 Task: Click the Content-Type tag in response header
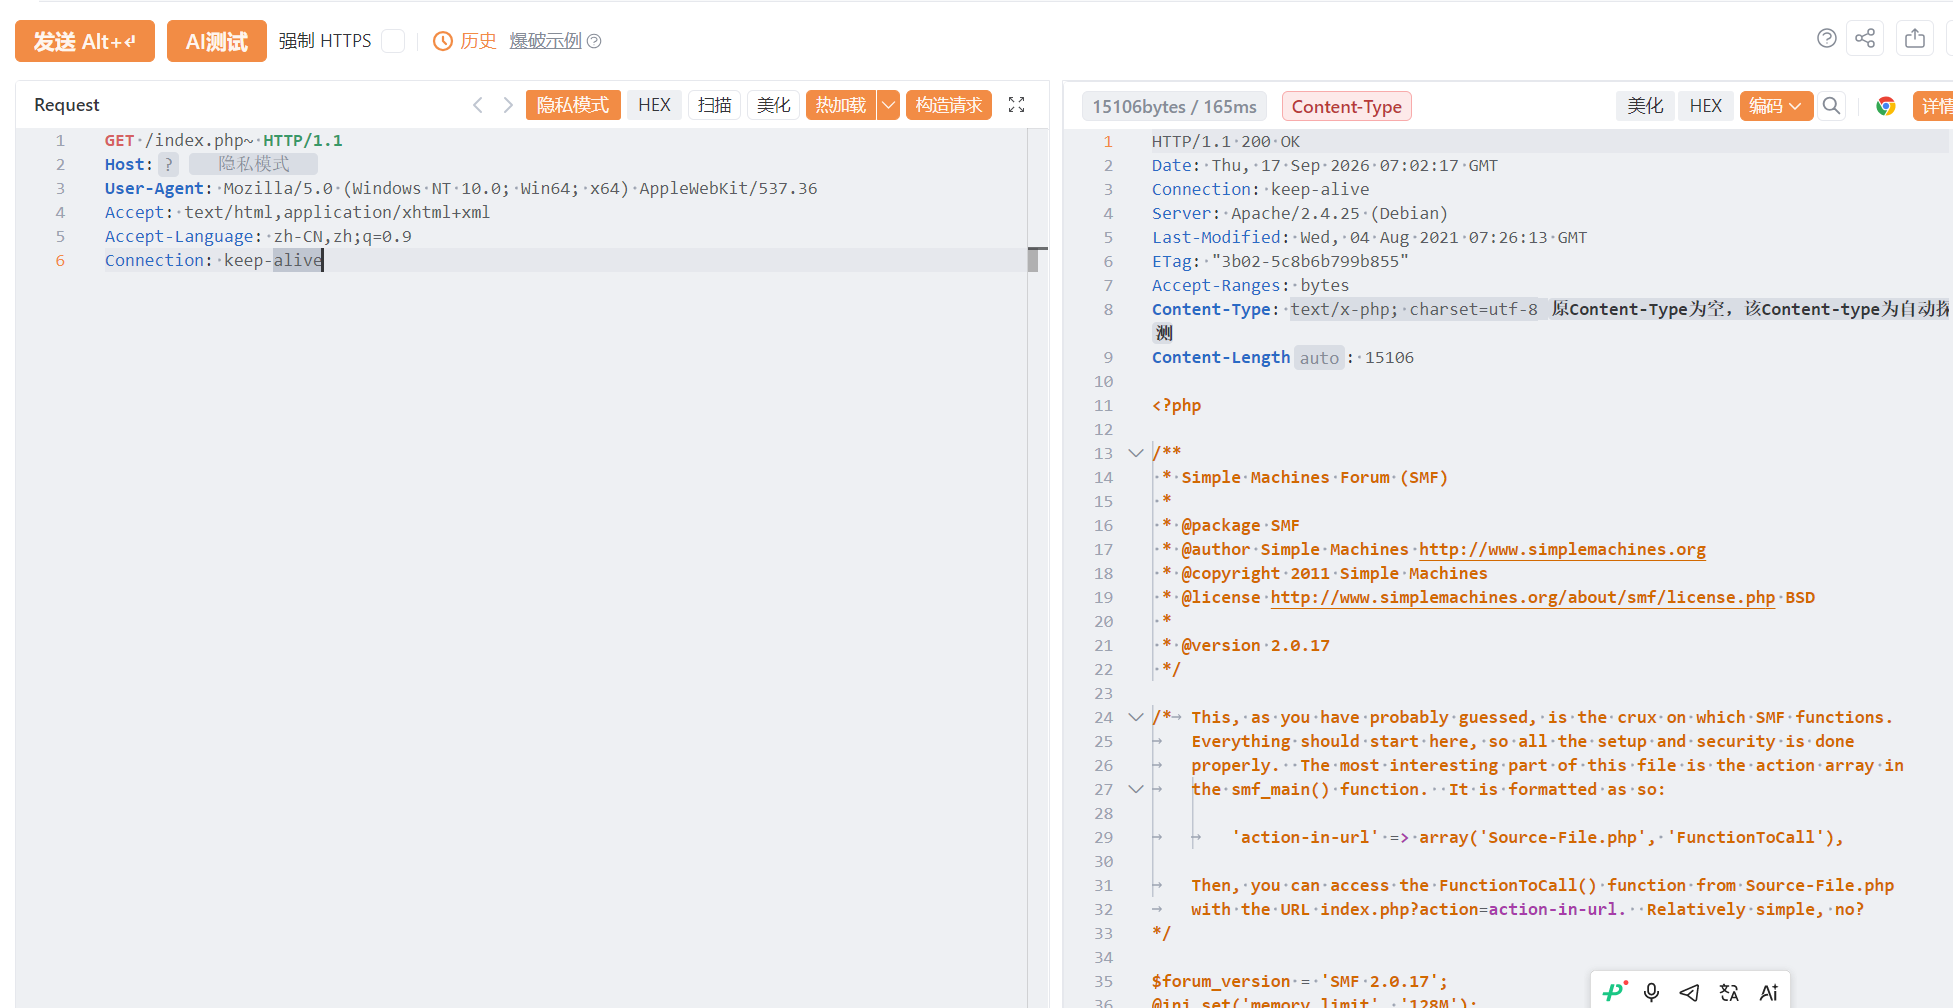coord(1346,107)
